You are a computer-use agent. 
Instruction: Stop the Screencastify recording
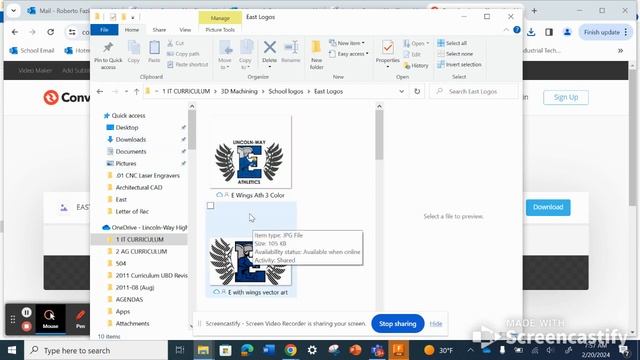coord(27,327)
